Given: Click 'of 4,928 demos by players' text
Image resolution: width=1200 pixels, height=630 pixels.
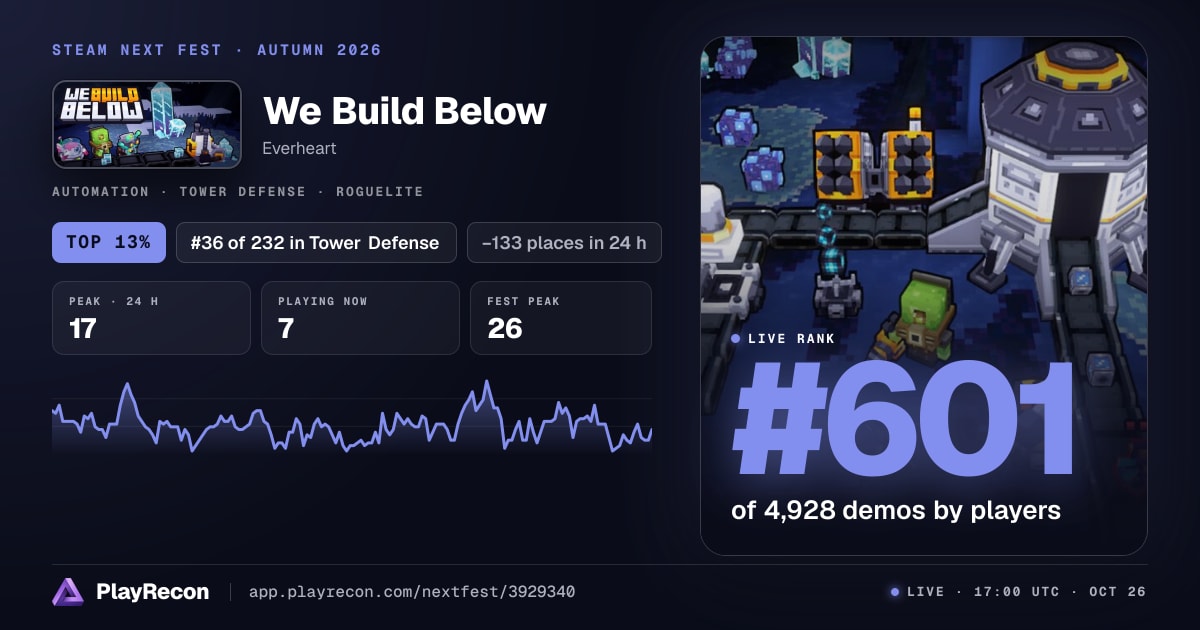Looking at the screenshot, I should (x=896, y=510).
